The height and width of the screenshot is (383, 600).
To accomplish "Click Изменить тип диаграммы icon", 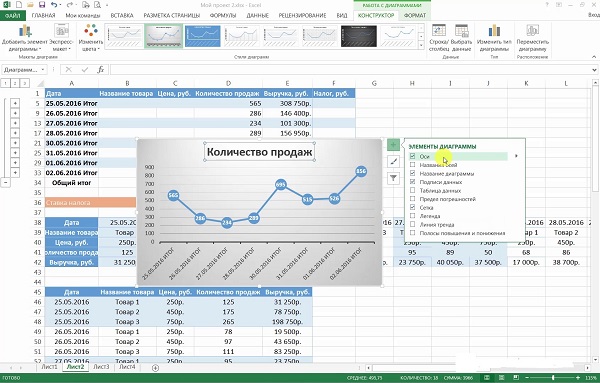I will click(494, 38).
